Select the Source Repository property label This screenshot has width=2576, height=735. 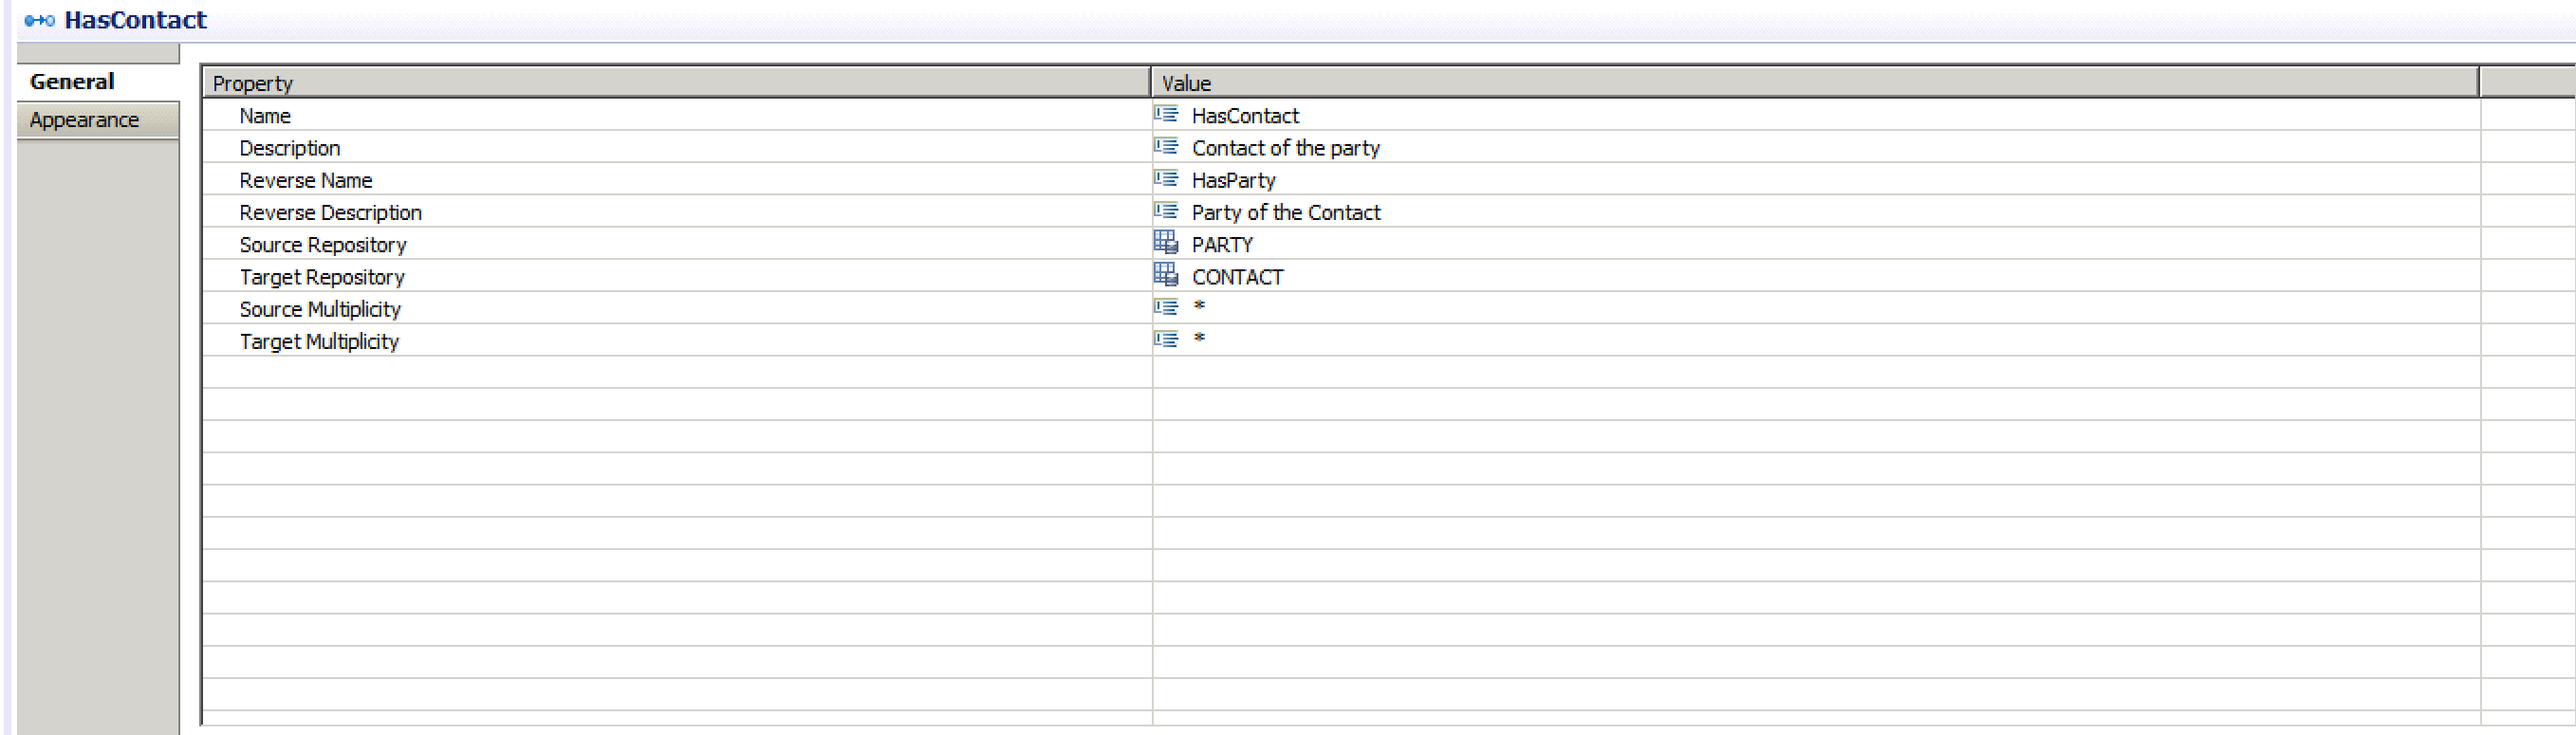coord(323,245)
